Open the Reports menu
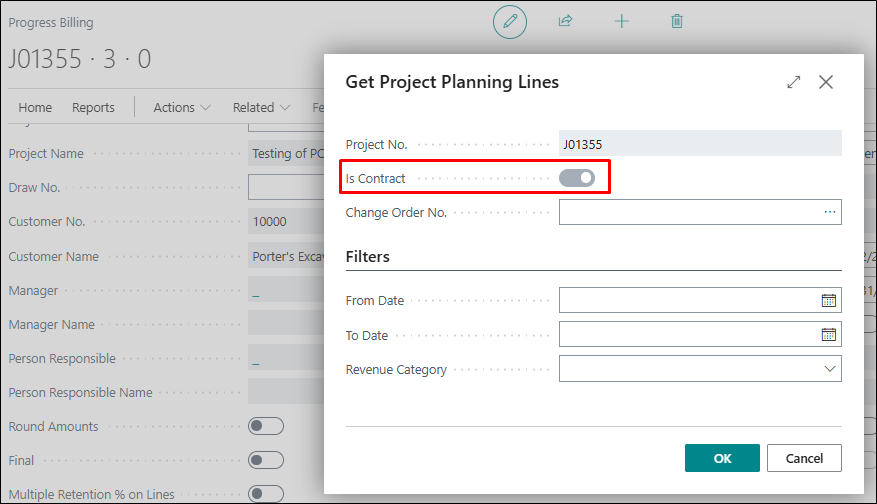Image resolution: width=877 pixels, height=504 pixels. pyautogui.click(x=93, y=107)
